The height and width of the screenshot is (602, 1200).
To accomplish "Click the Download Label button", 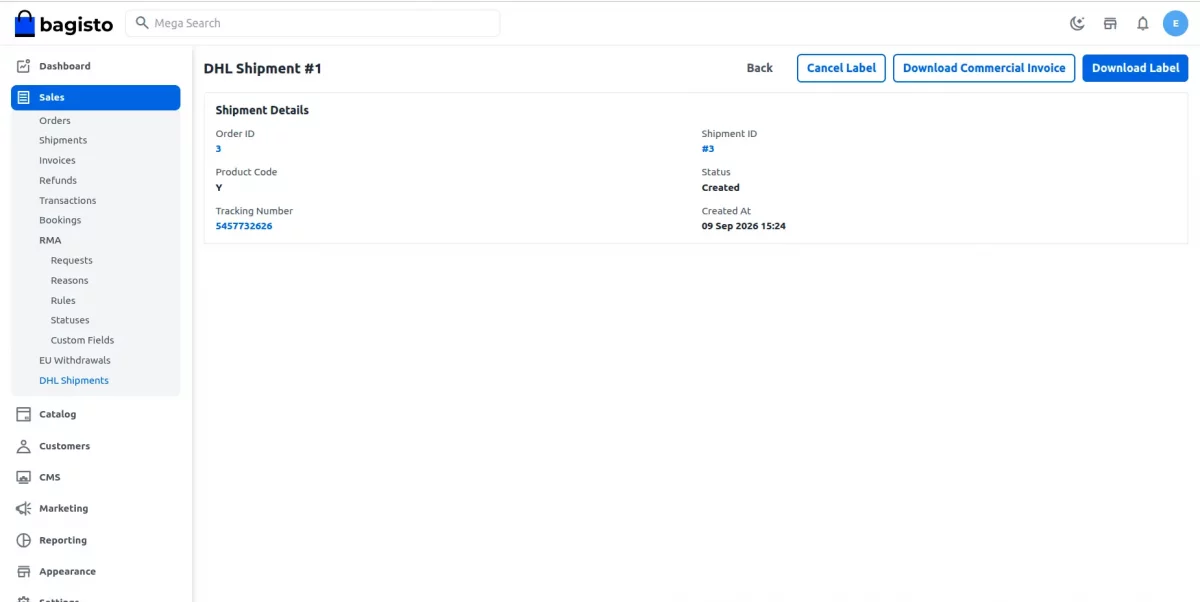I will pyautogui.click(x=1135, y=68).
